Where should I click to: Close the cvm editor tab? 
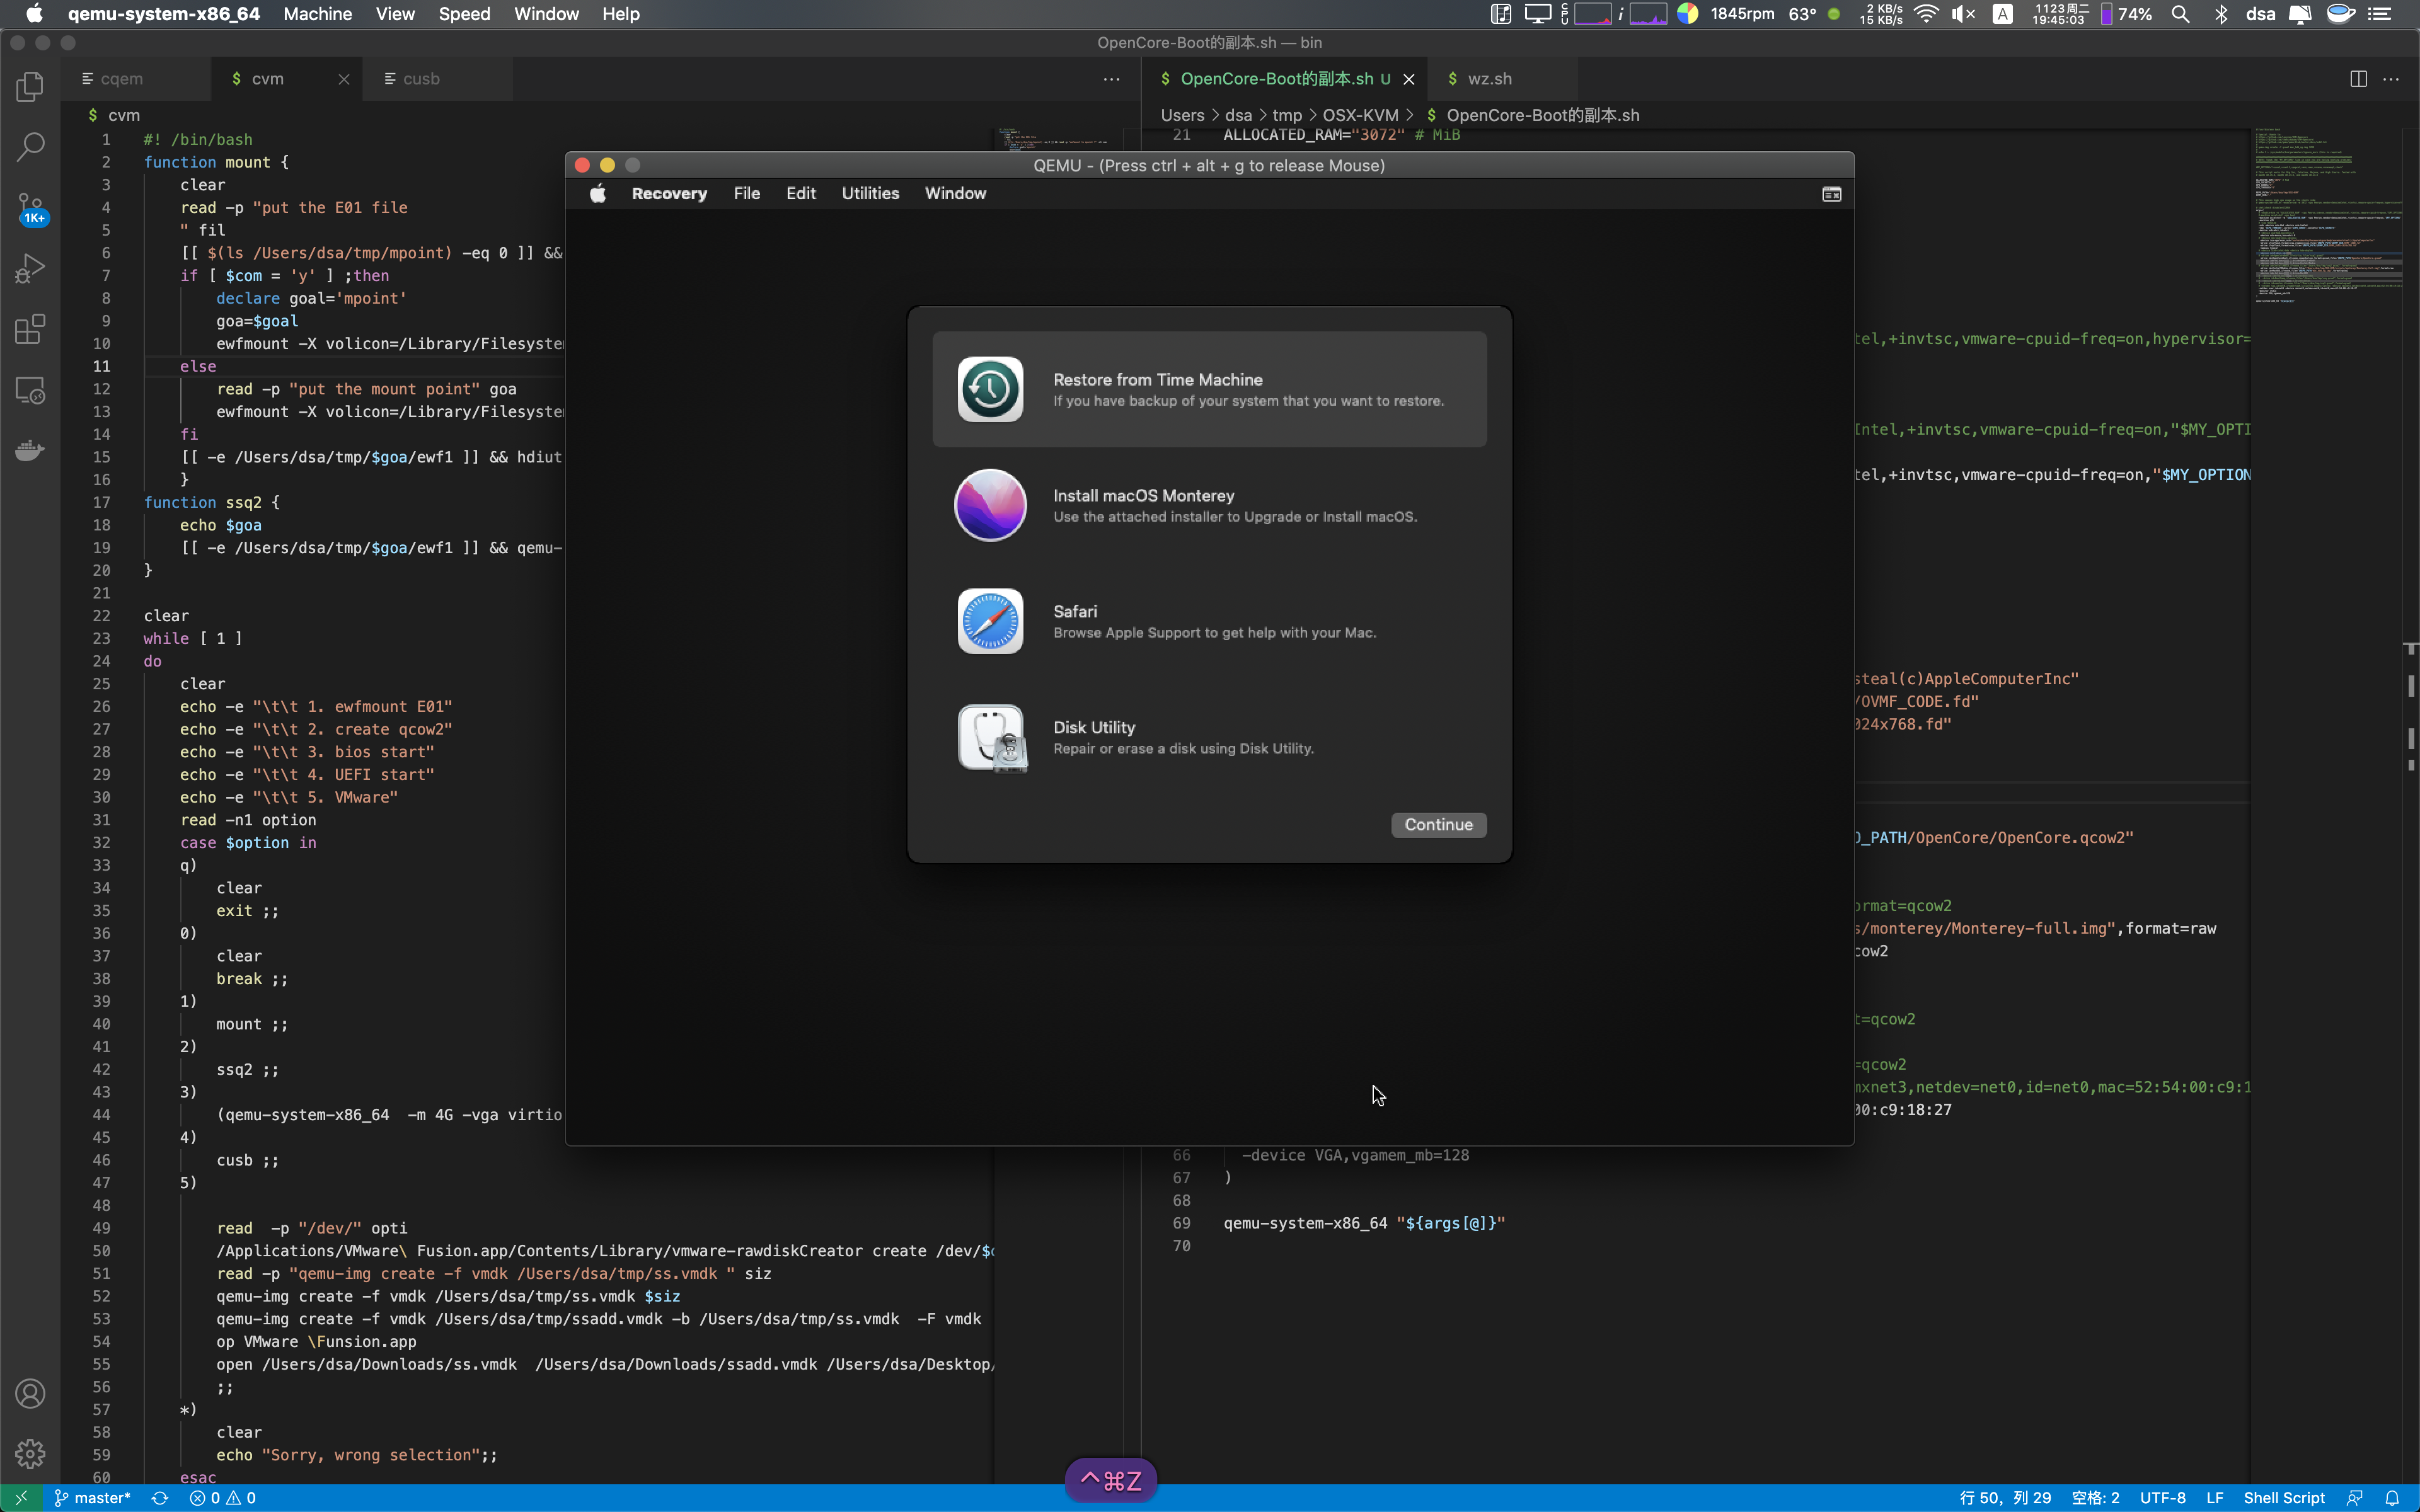tap(343, 79)
